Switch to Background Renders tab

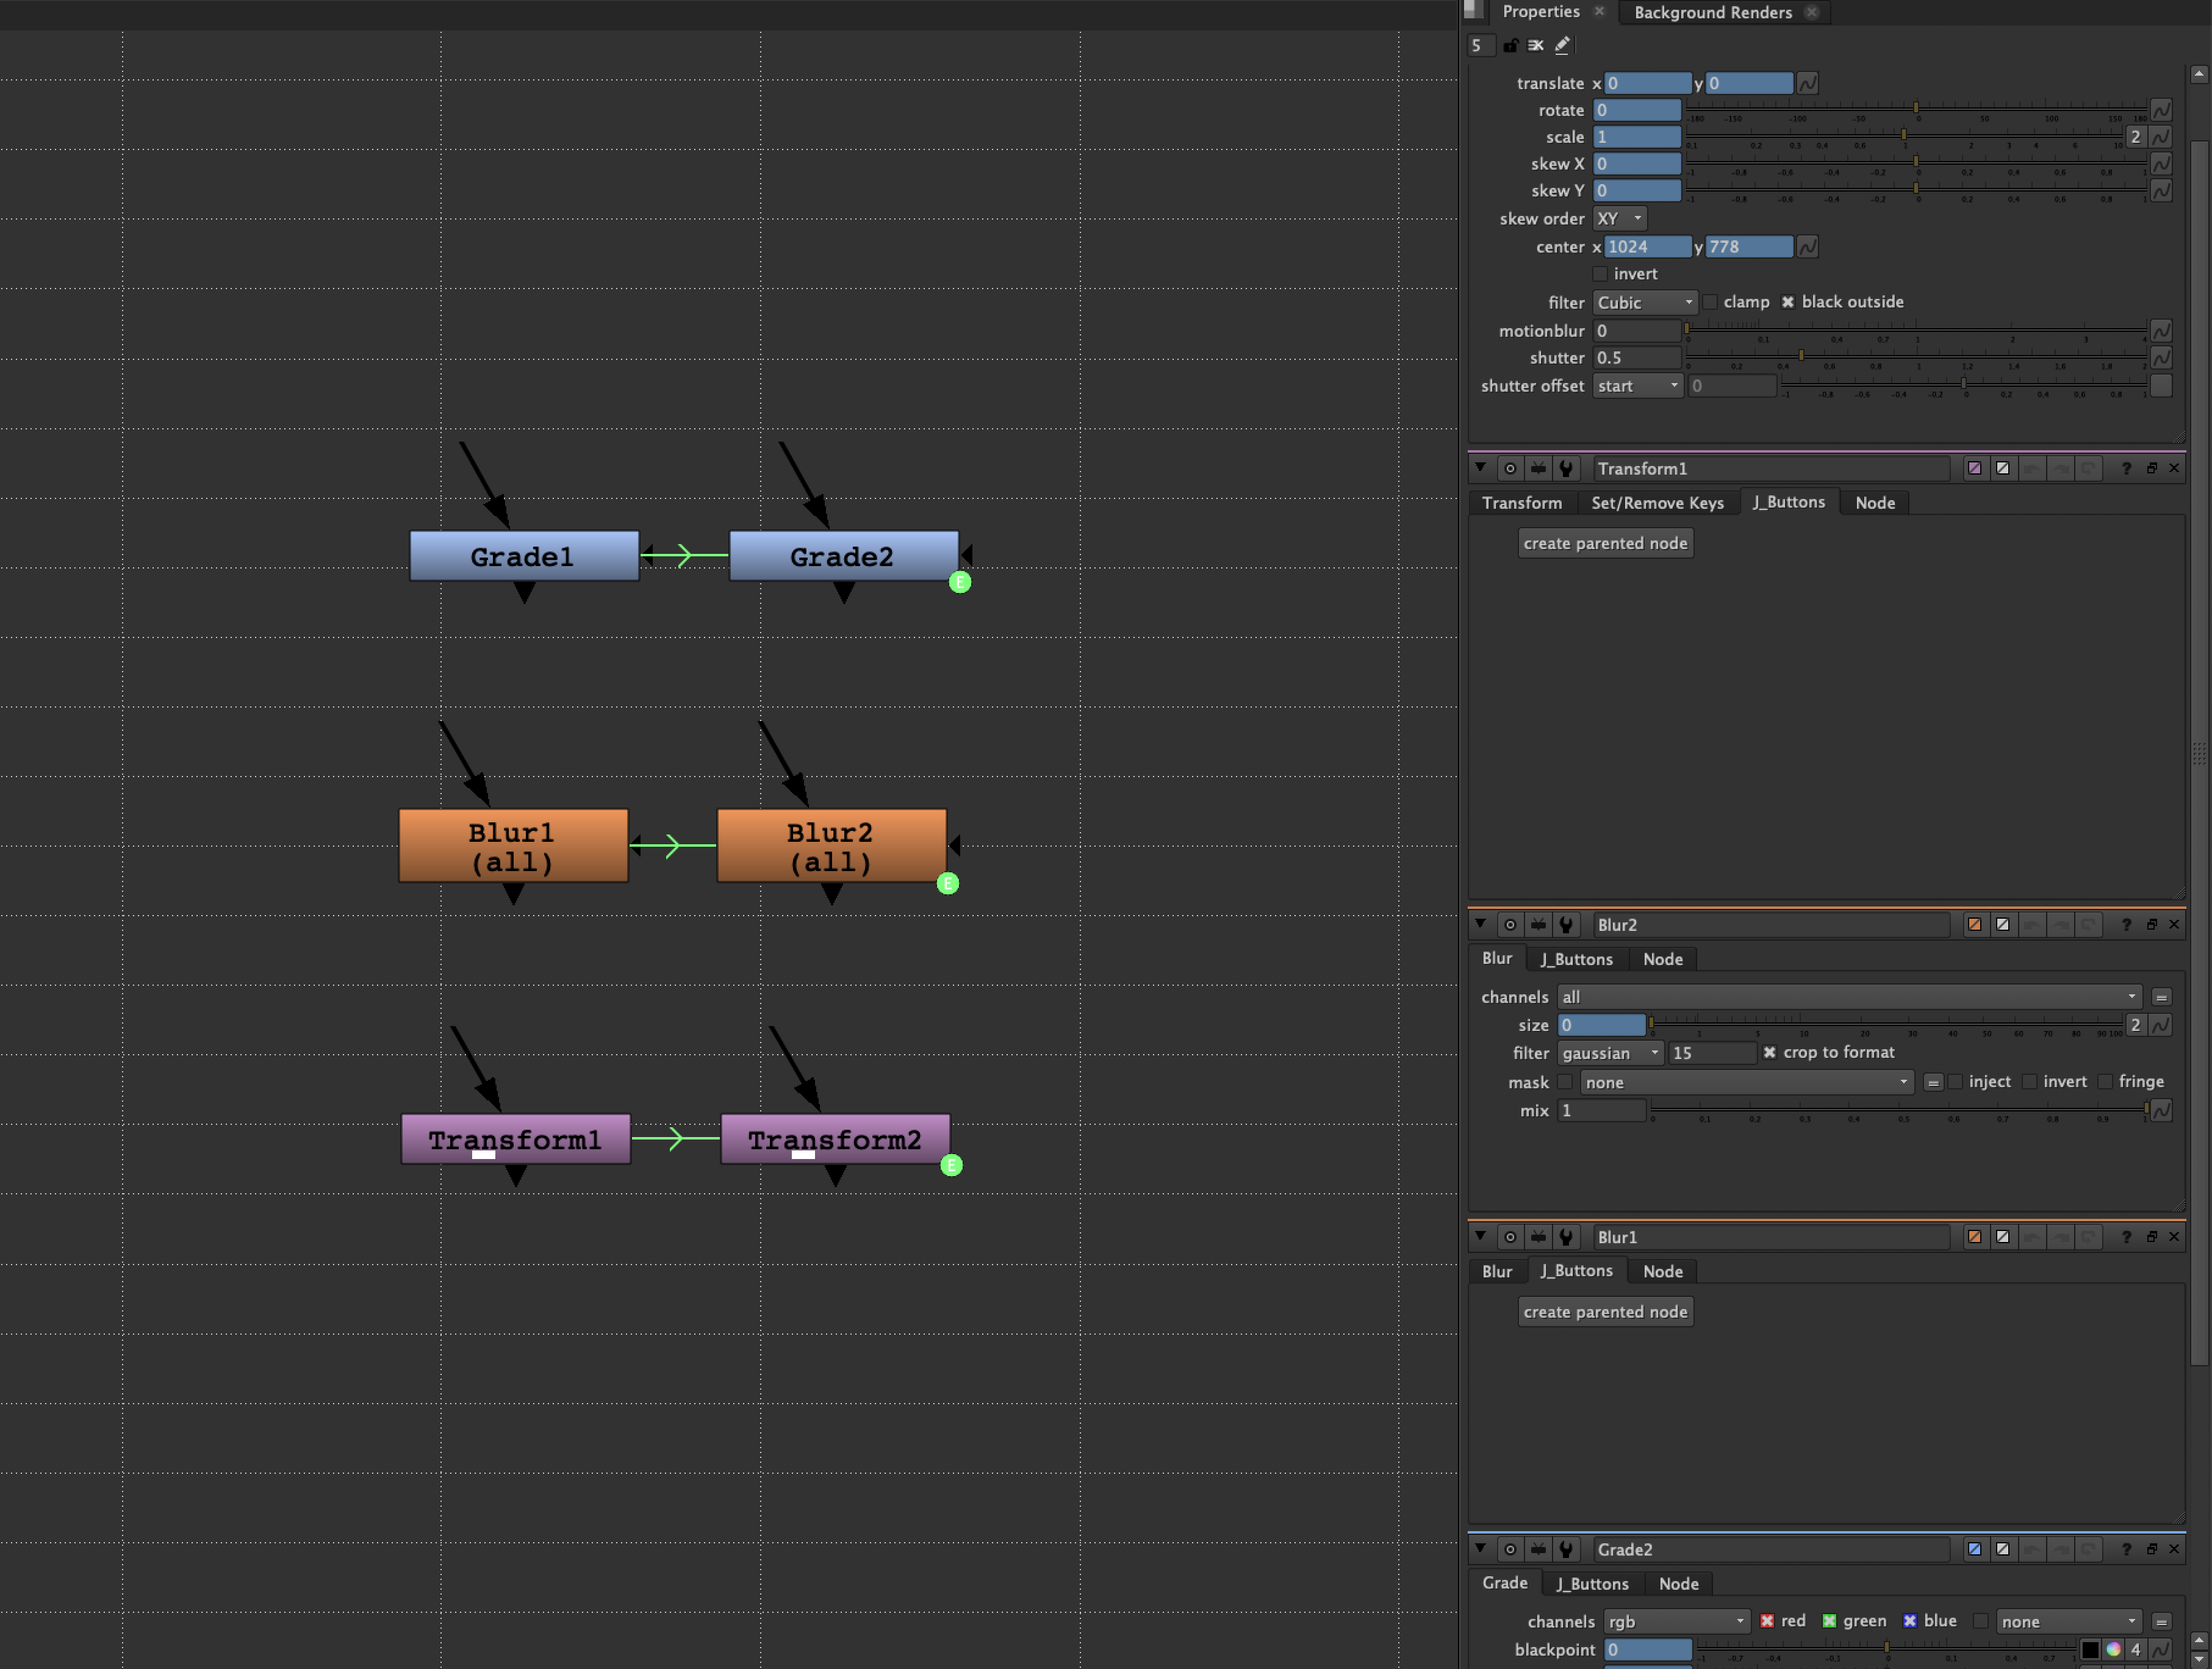(1712, 12)
